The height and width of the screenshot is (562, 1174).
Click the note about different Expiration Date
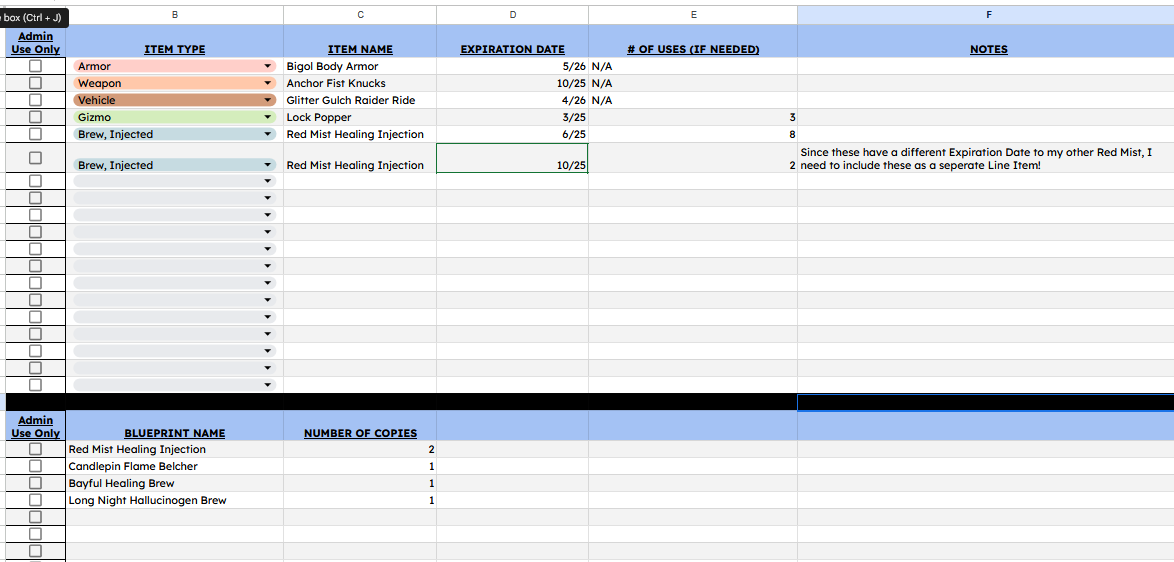985,158
